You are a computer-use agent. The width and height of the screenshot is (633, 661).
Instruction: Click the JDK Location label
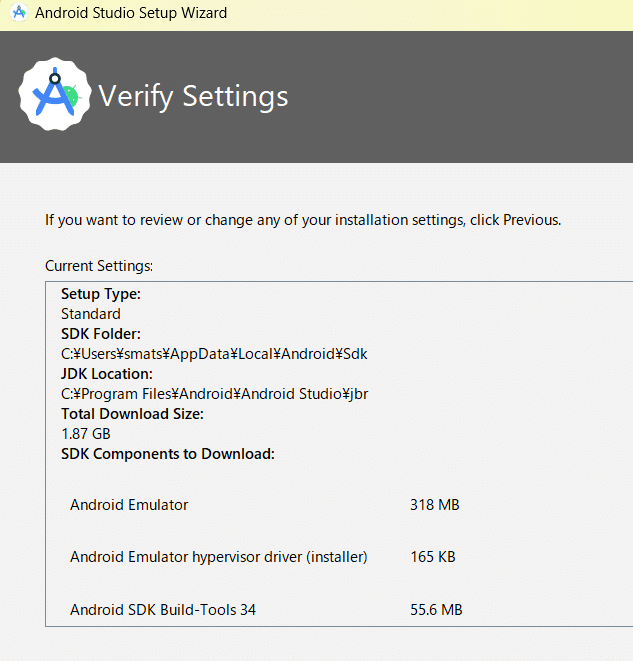tap(107, 374)
